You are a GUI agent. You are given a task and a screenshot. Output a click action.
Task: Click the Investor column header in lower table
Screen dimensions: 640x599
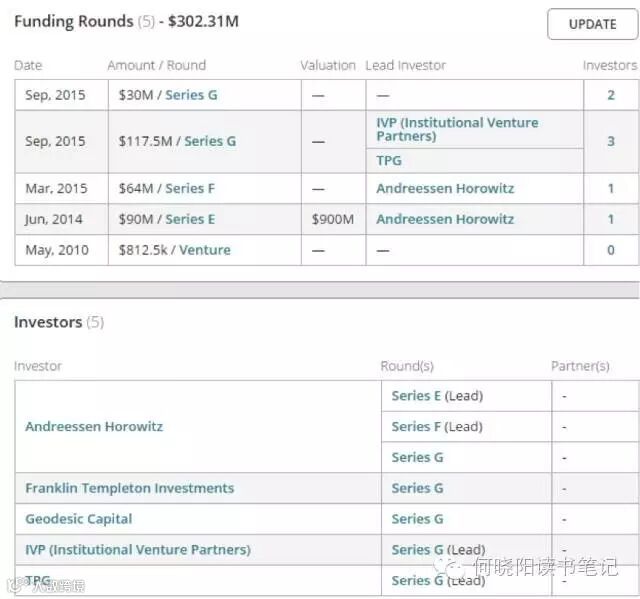(x=38, y=366)
